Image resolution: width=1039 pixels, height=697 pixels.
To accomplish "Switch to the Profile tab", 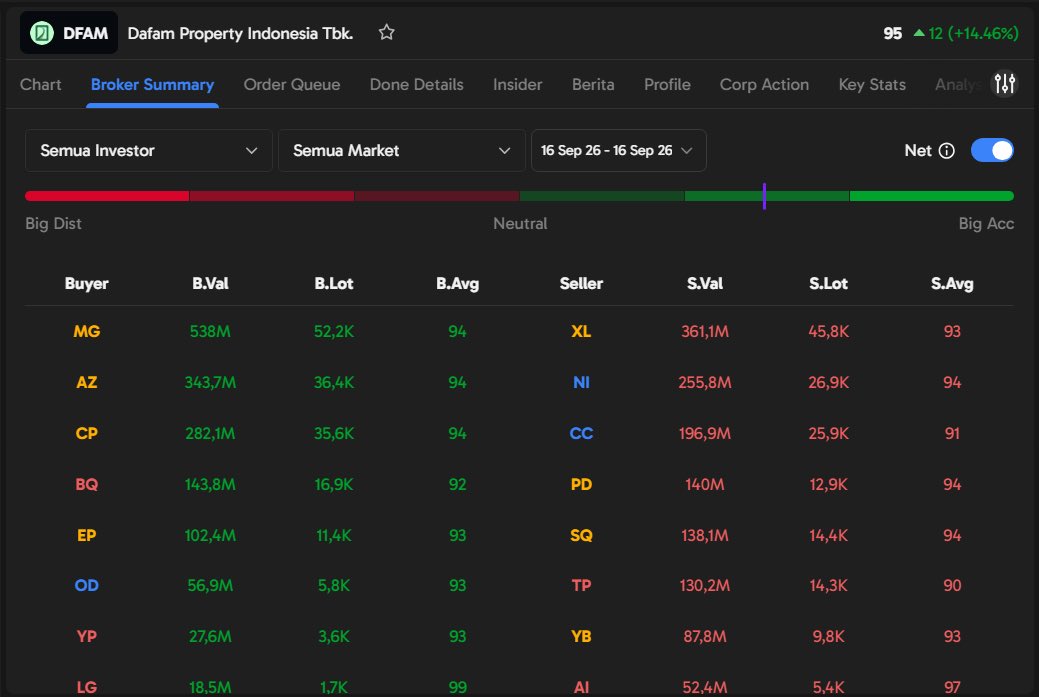I will pos(667,85).
